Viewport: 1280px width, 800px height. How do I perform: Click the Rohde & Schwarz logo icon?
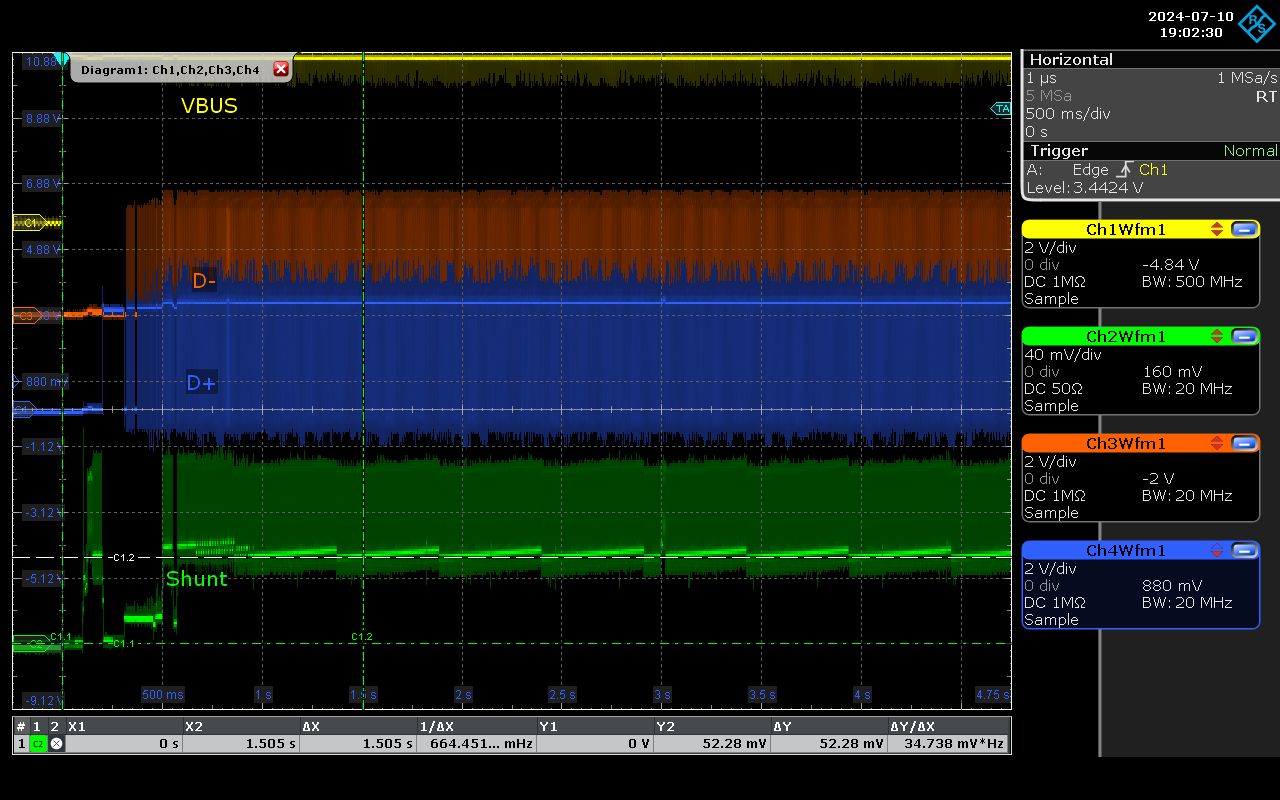click(x=1256, y=23)
